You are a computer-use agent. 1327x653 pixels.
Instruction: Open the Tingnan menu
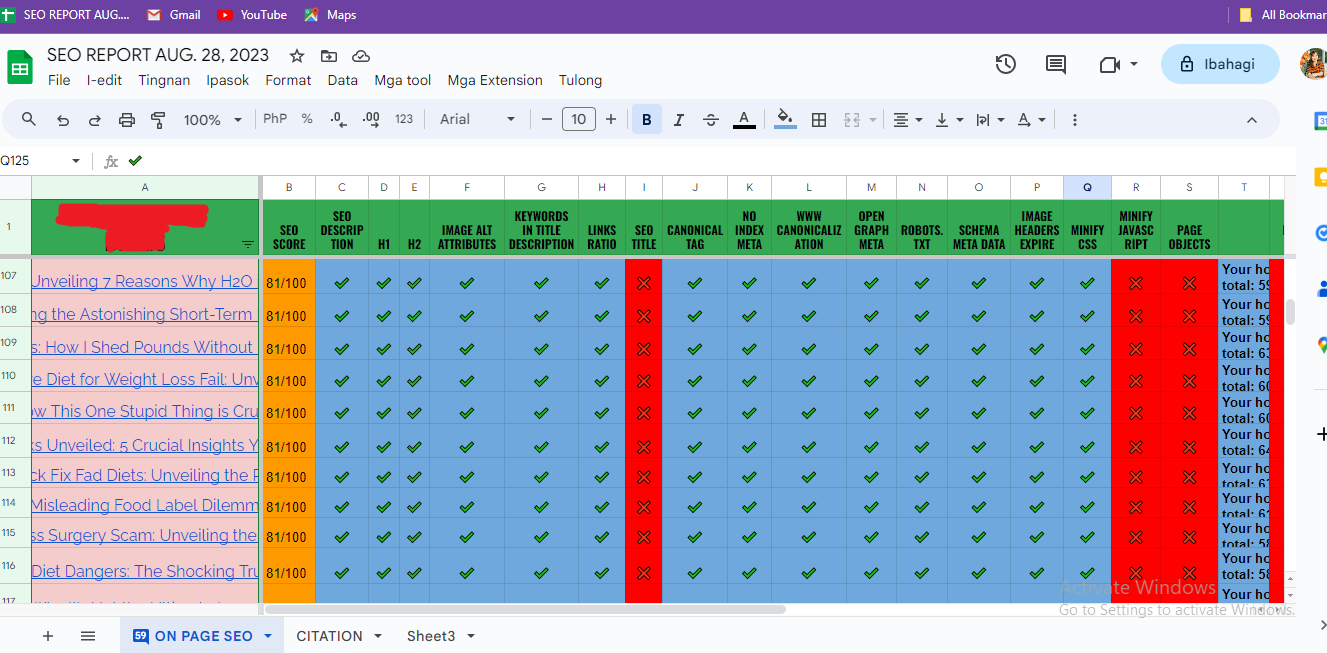point(164,80)
